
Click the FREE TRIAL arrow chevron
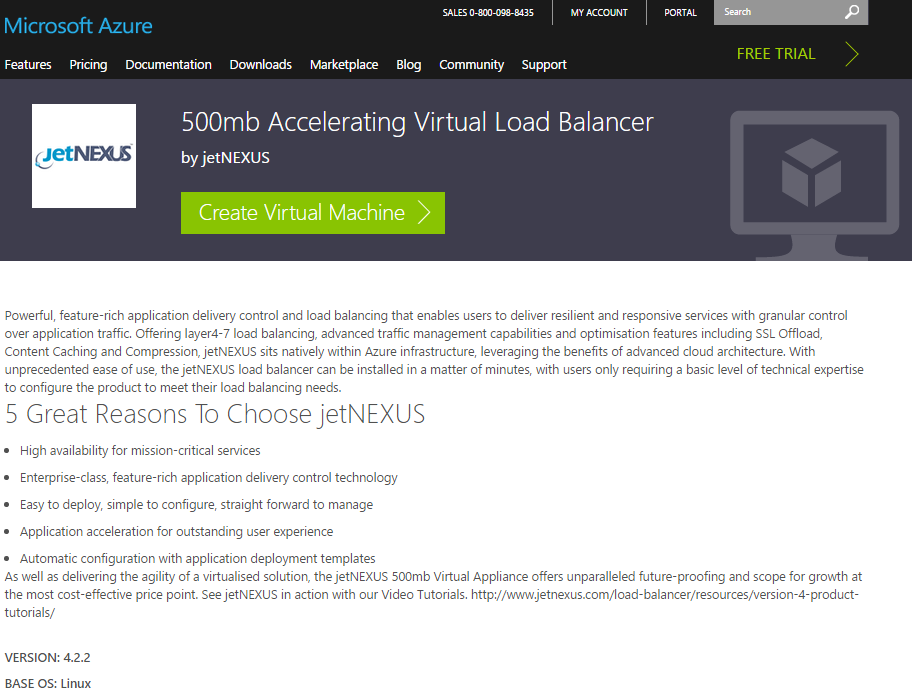[x=852, y=54]
